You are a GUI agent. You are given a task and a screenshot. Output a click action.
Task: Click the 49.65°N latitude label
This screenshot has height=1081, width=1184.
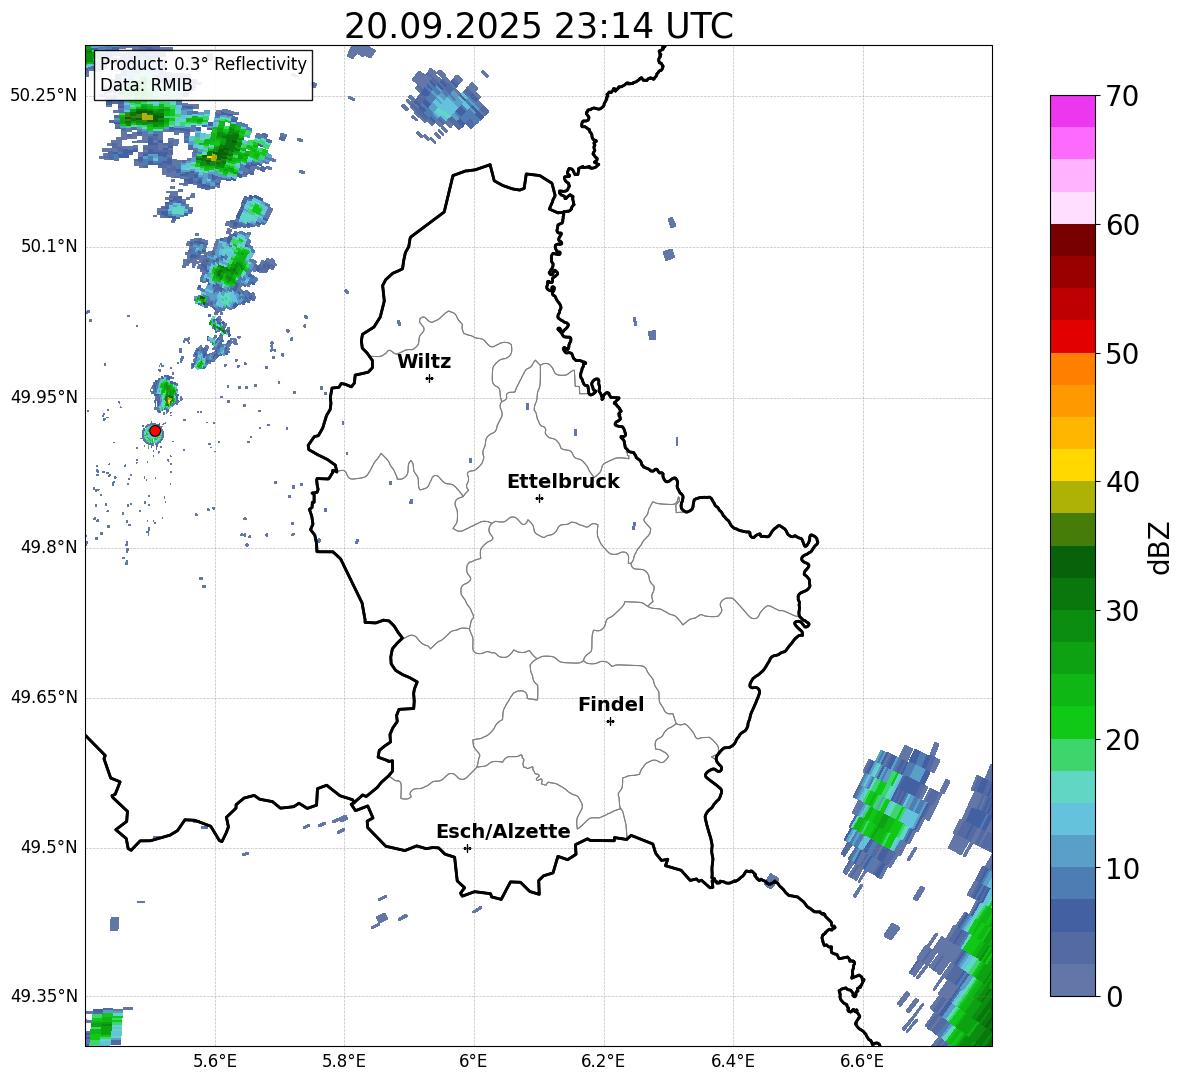44,697
